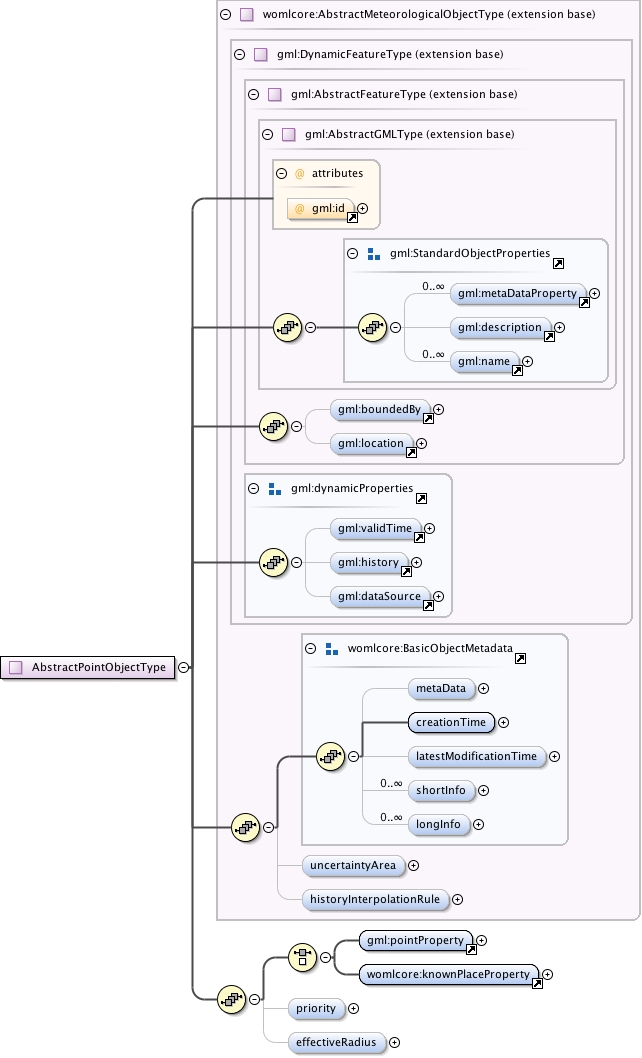
Task: Expand womlcore:knownPlaceProperty element
Action: click(x=547, y=974)
